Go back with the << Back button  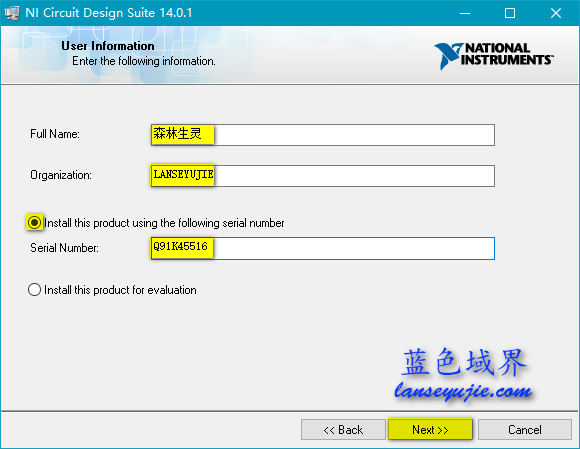pyautogui.click(x=343, y=429)
